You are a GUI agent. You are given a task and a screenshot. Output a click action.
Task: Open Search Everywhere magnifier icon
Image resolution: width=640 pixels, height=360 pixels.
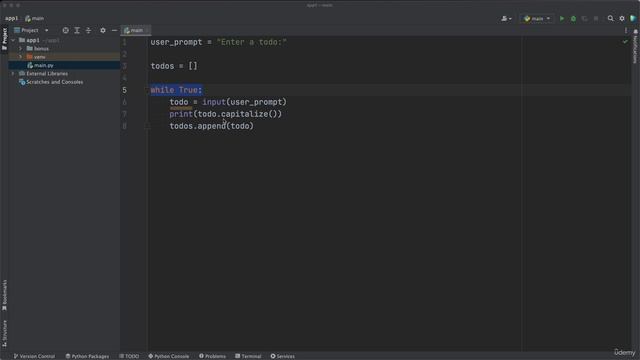(x=611, y=18)
